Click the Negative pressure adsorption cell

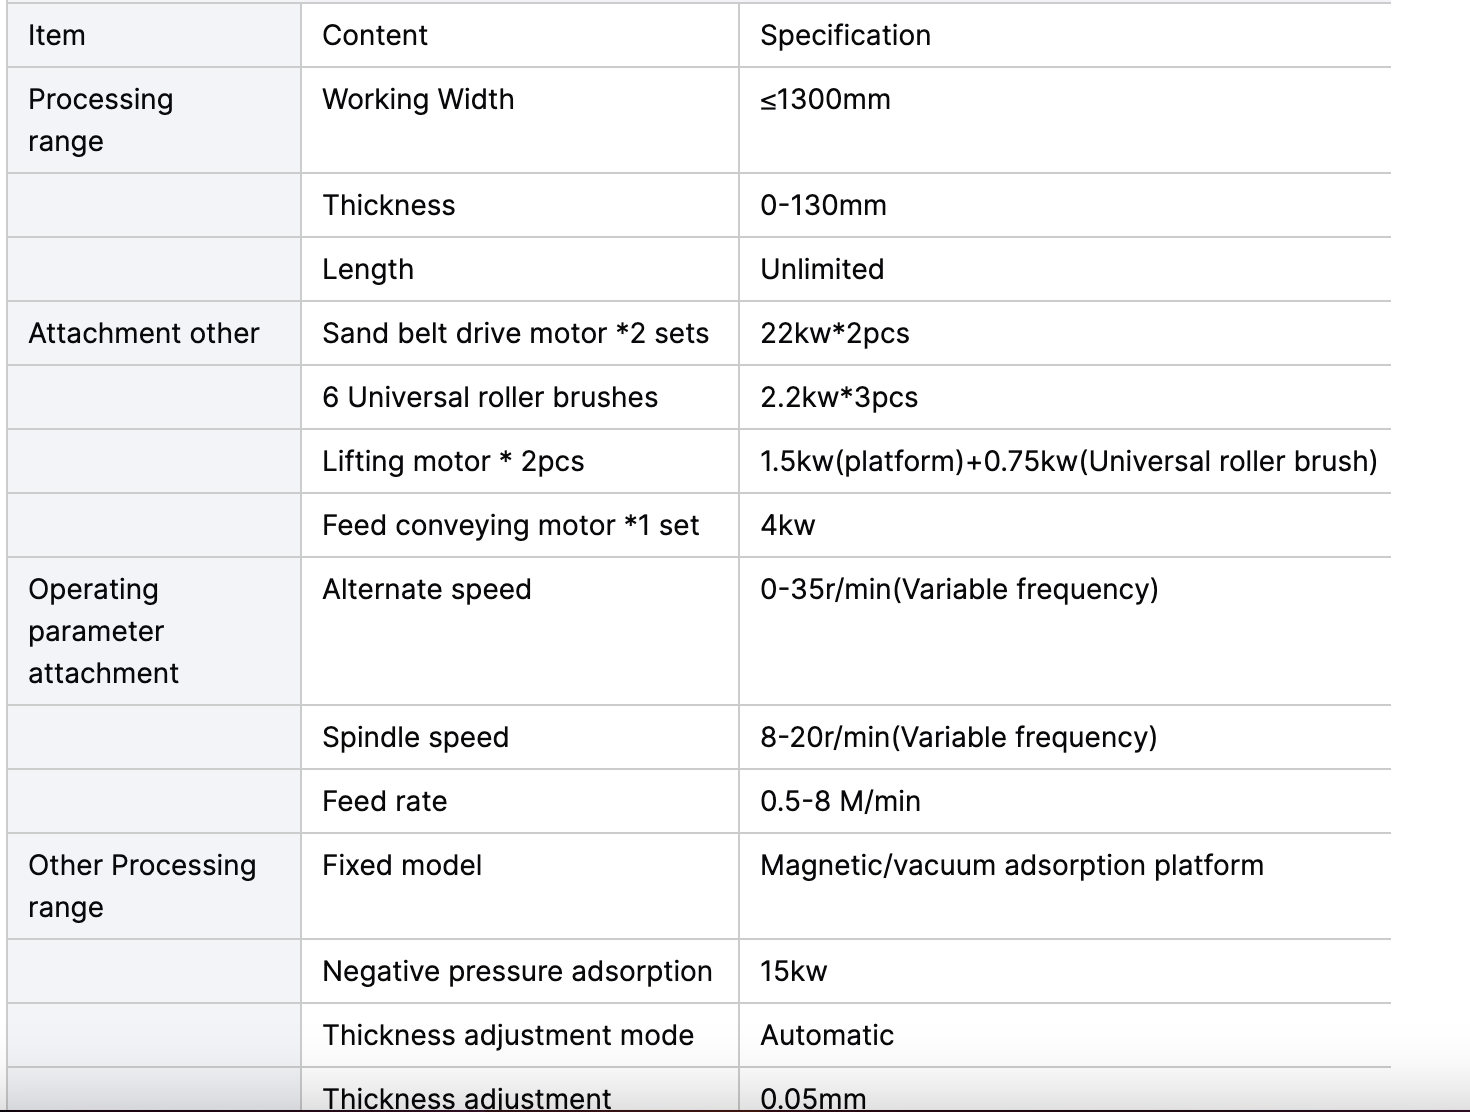click(517, 972)
